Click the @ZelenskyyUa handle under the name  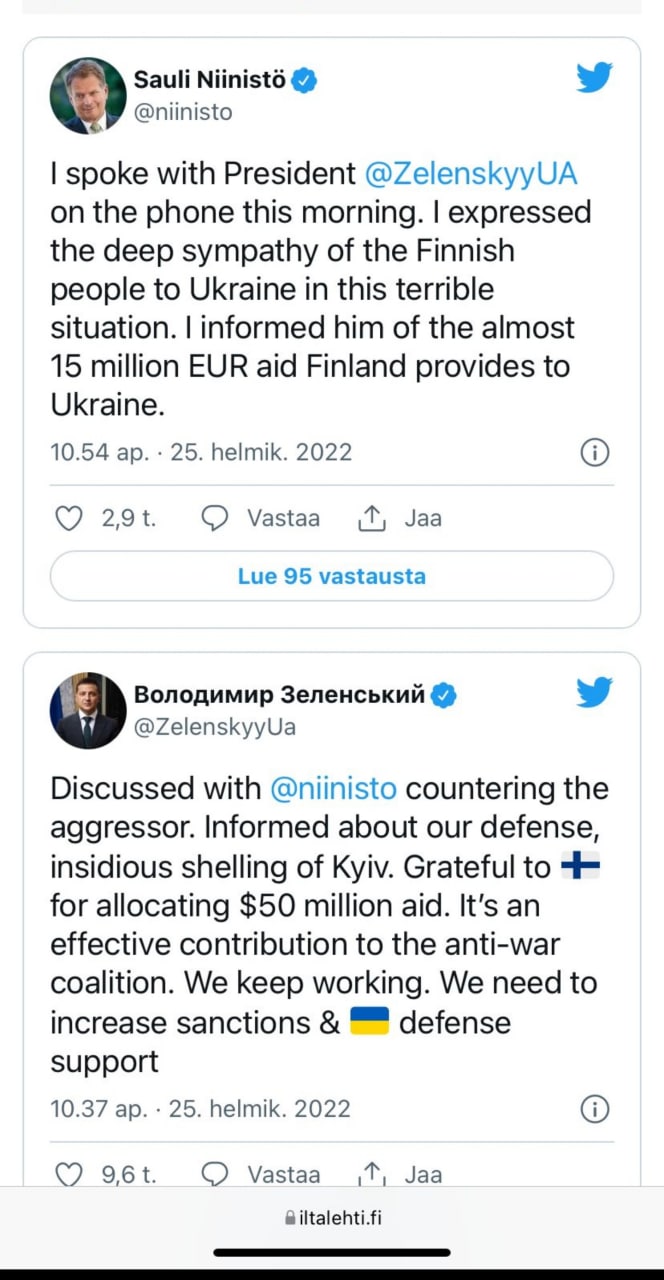[215, 727]
